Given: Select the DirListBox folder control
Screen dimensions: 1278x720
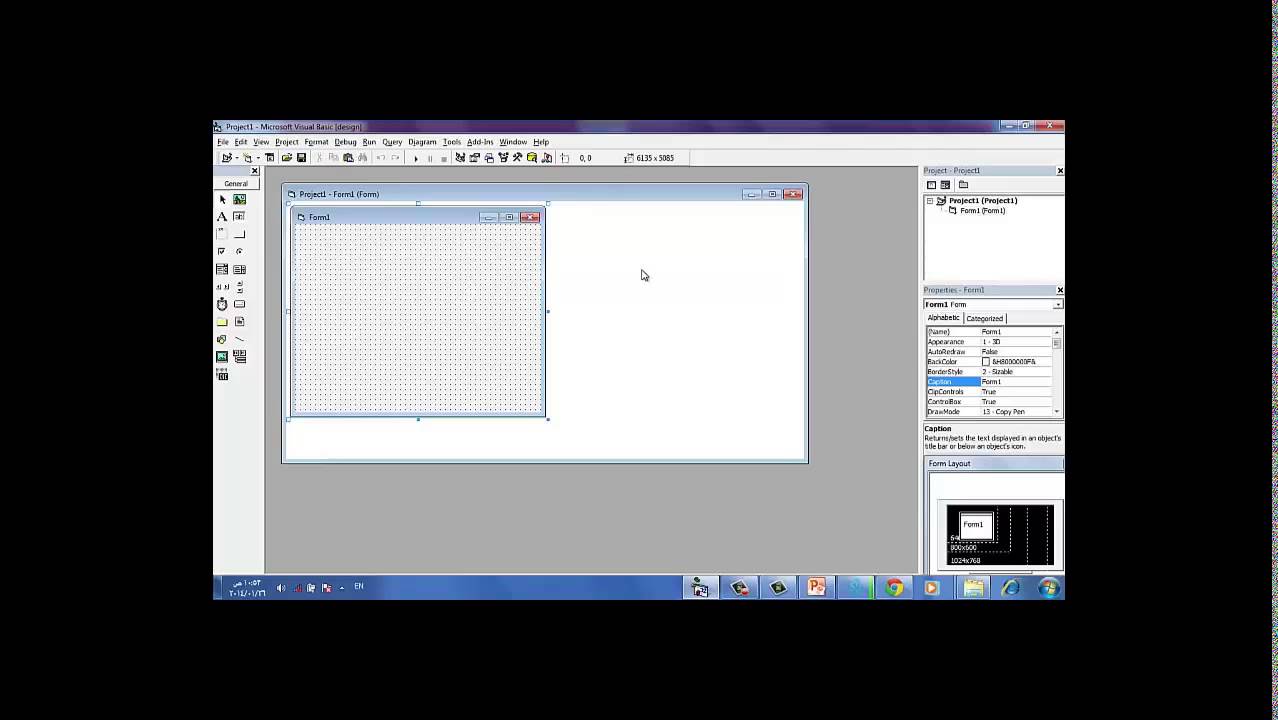Looking at the screenshot, I should 222,322.
